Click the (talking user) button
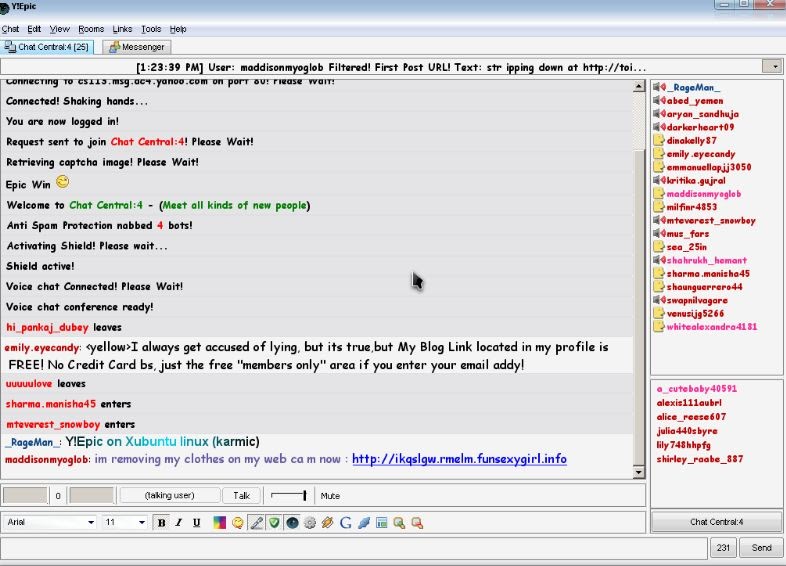 click(x=169, y=495)
